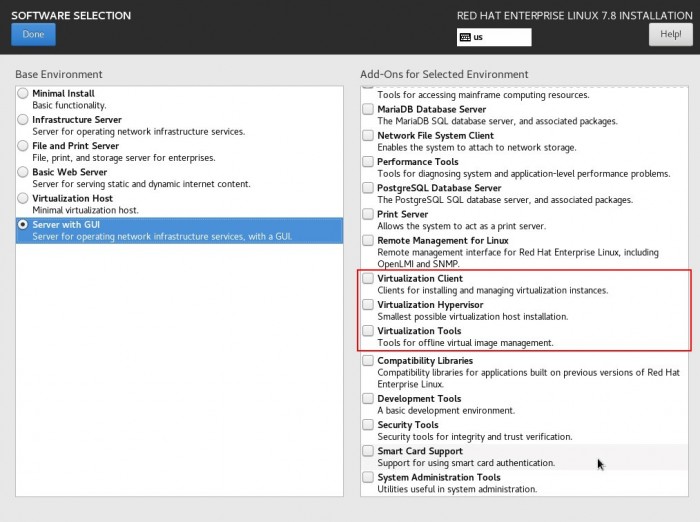Click 'Utilities useful in system administration' text

(457, 489)
